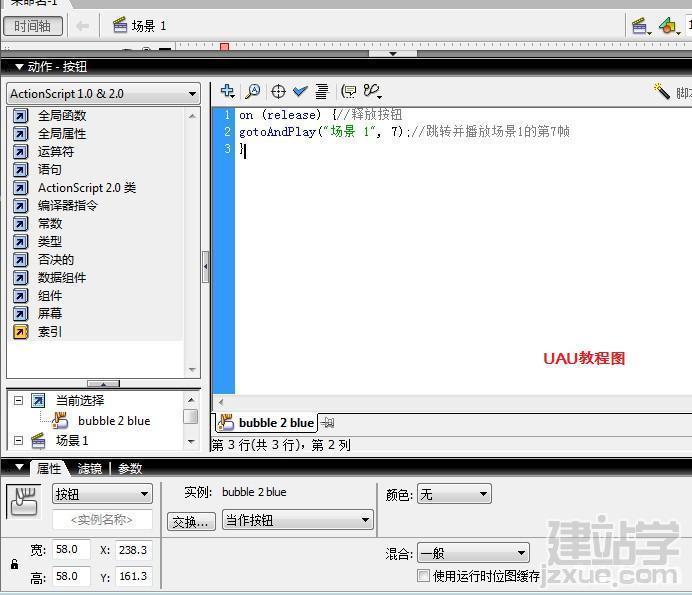Open the 常数 category

tap(50, 224)
